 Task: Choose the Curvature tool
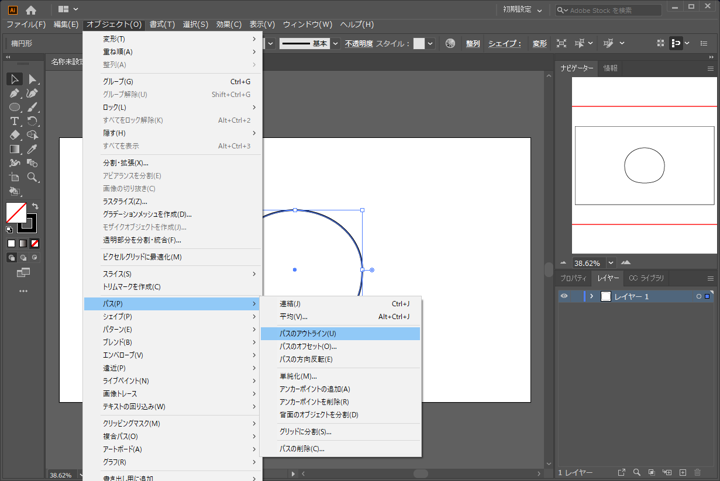click(x=32, y=94)
